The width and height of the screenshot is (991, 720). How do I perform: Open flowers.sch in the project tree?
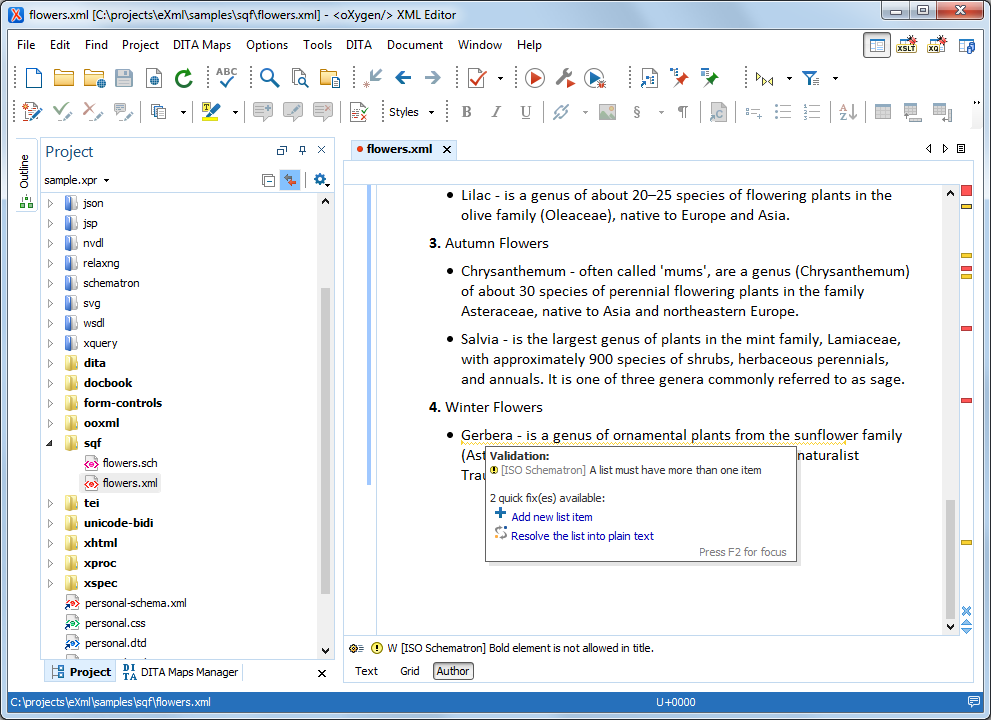click(x=130, y=463)
